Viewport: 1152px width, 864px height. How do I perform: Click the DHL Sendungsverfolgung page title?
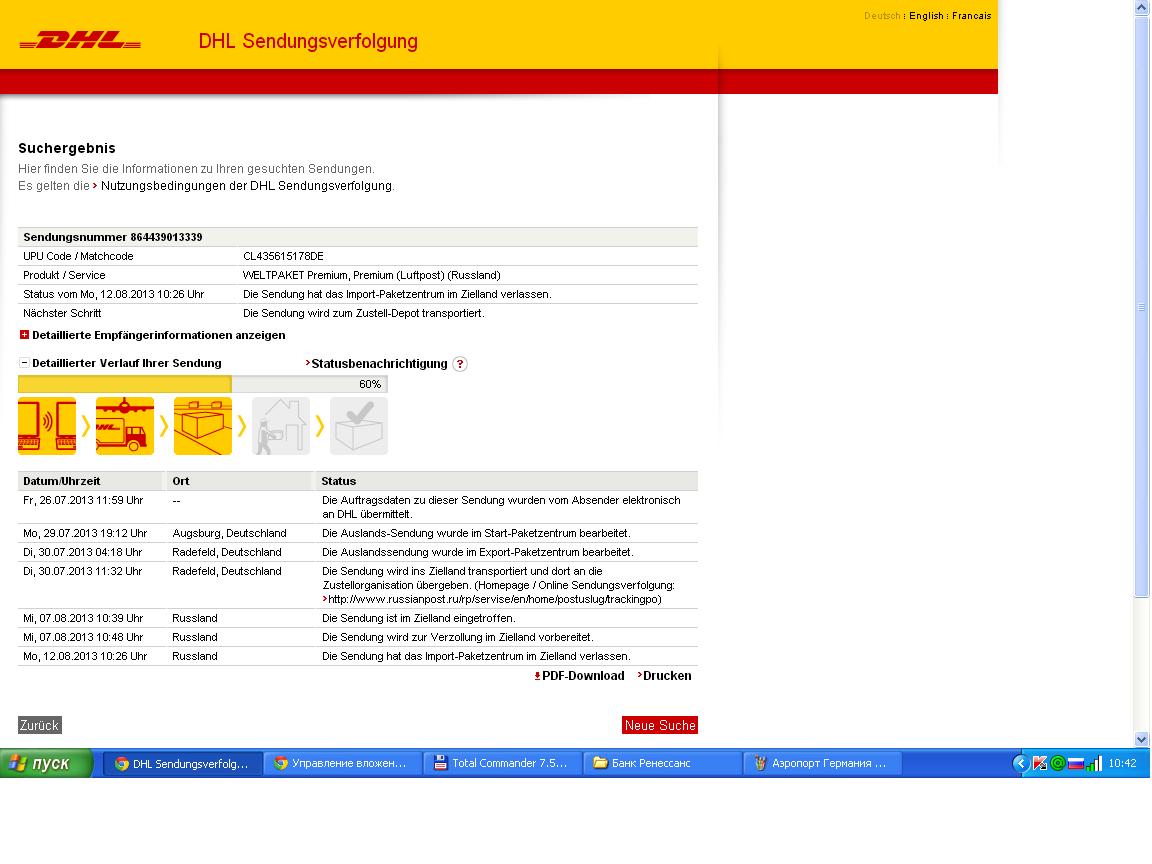(308, 41)
